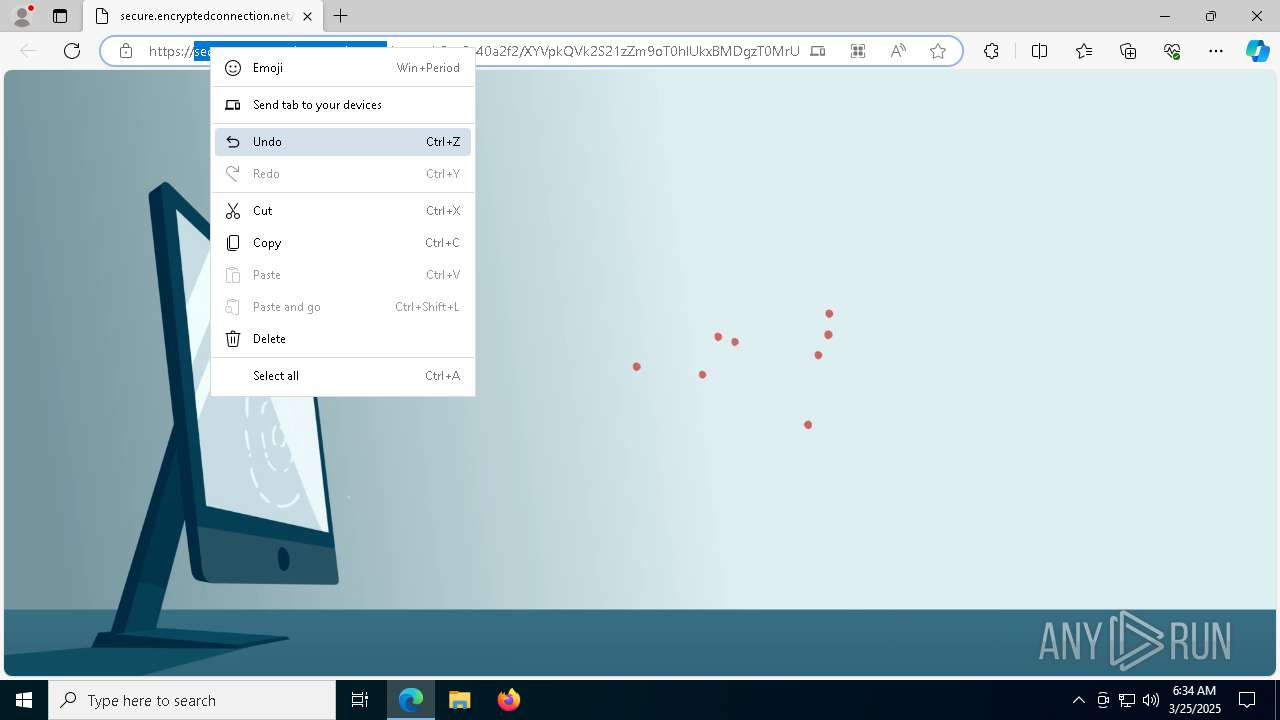Refresh the page

(x=72, y=51)
